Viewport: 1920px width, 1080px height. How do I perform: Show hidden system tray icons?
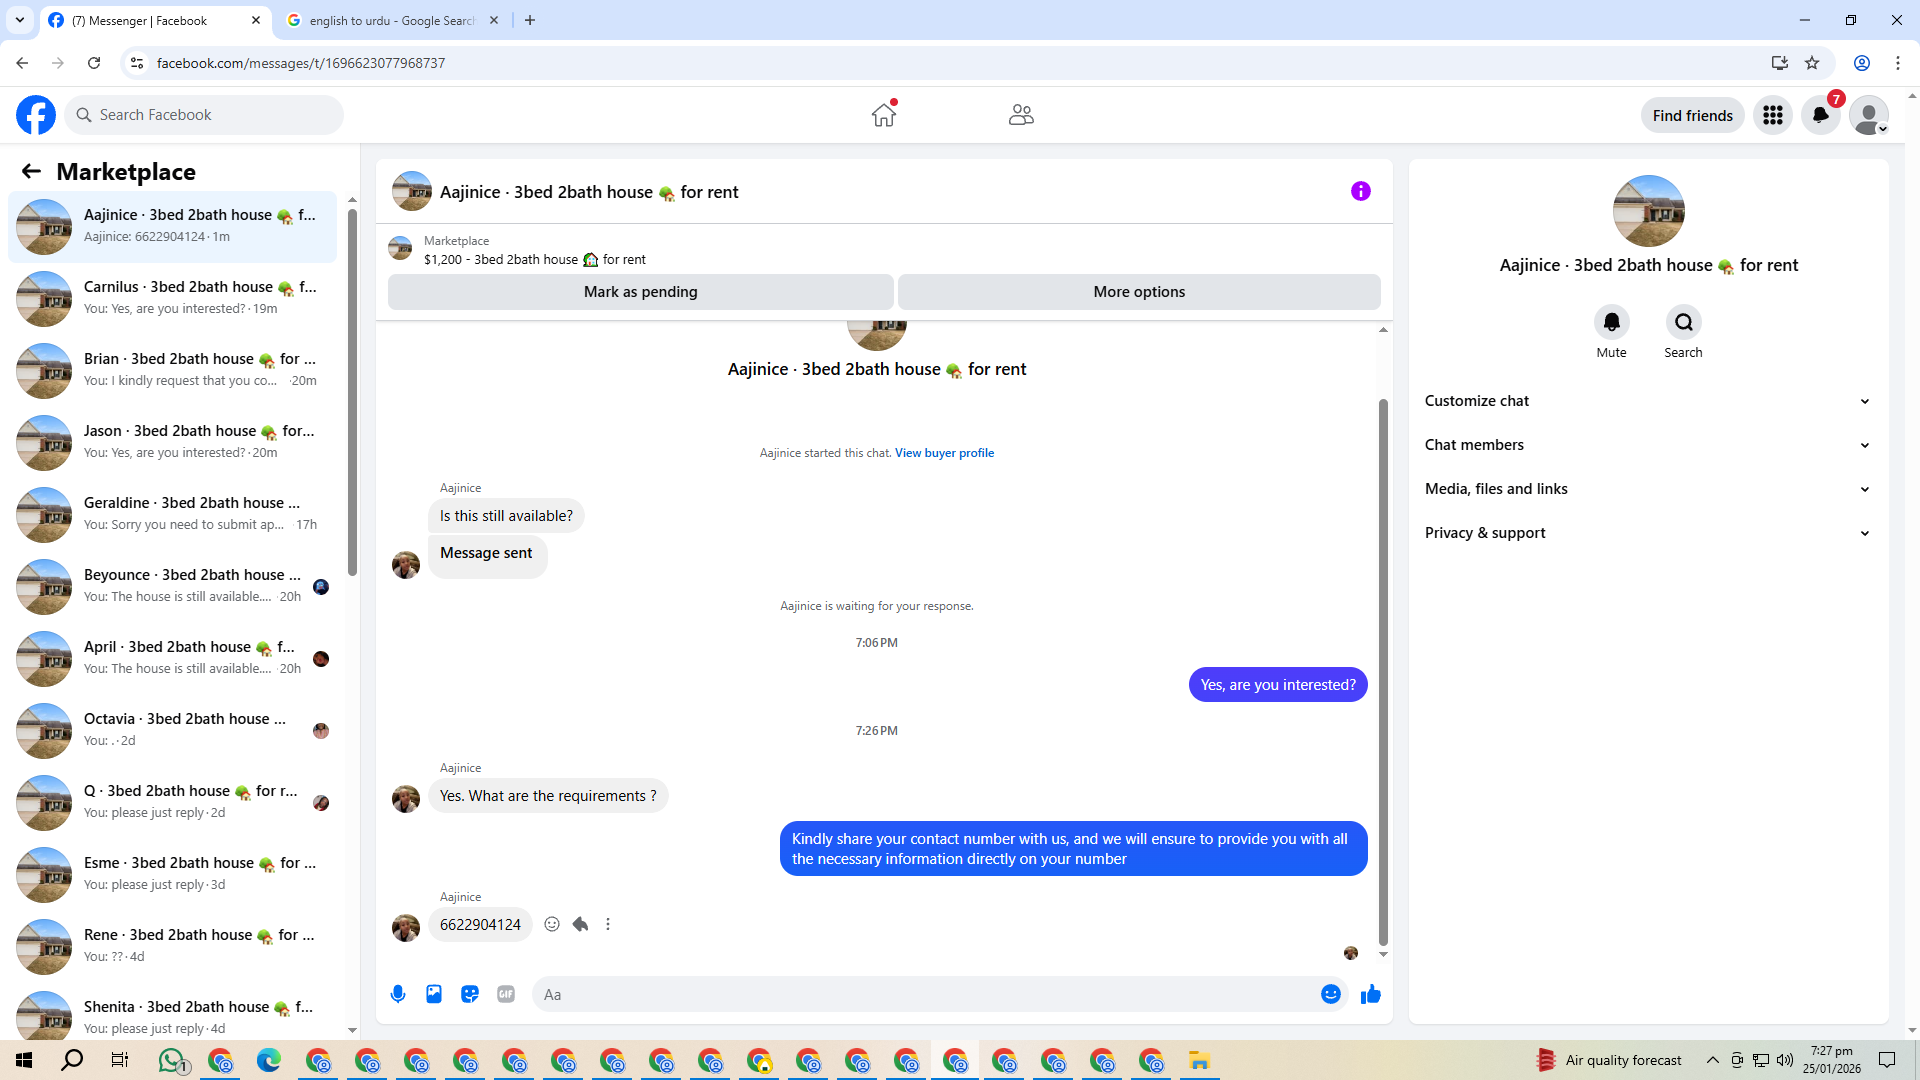click(1713, 1060)
